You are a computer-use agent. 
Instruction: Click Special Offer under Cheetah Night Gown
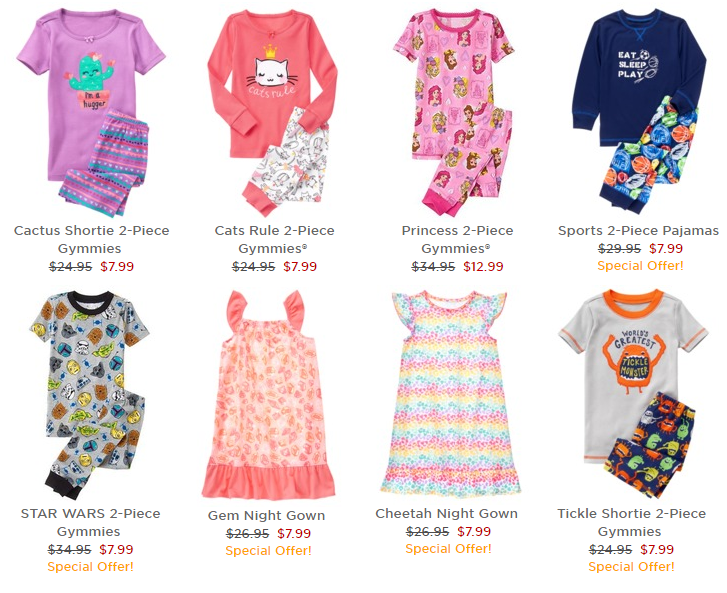[448, 549]
